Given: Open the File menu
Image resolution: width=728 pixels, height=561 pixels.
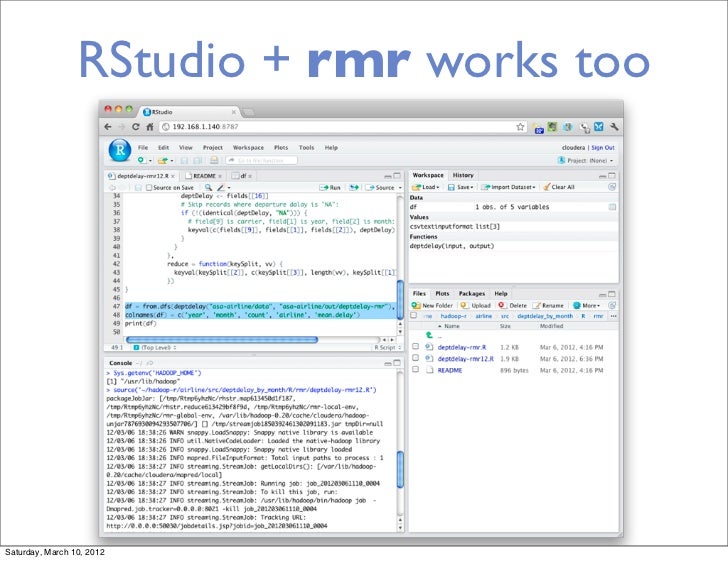Looking at the screenshot, I should click(x=143, y=147).
